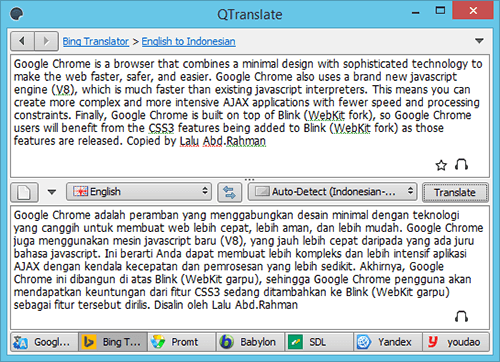Viewport: 500px width, 362px height.
Task: Click the Translate button
Action: coord(455,192)
